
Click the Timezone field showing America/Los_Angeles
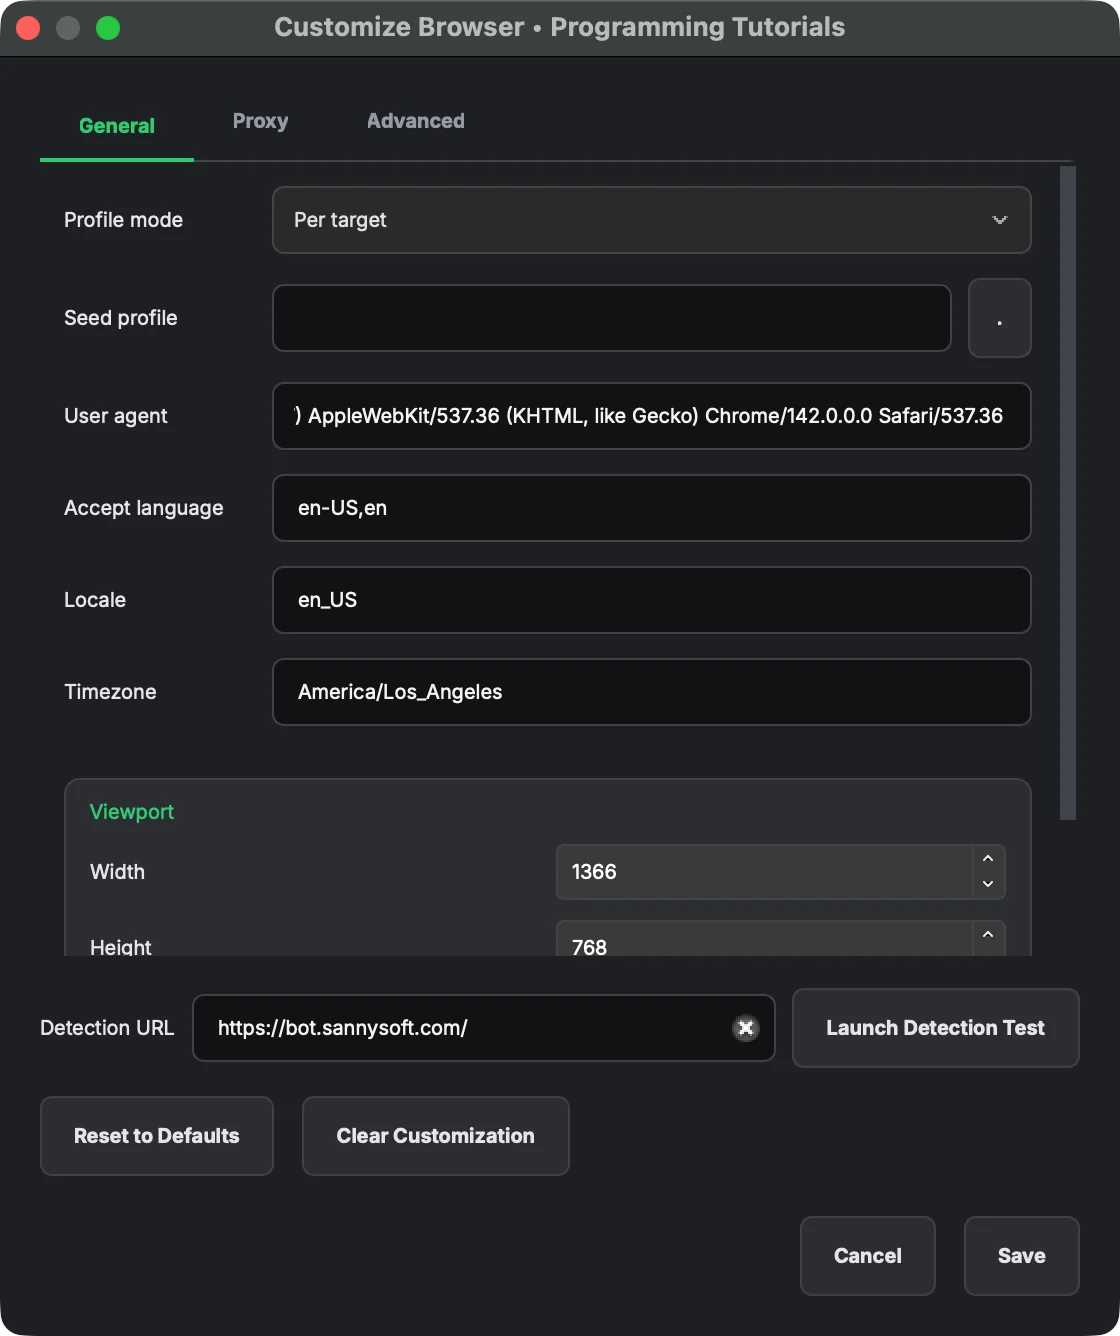651,692
